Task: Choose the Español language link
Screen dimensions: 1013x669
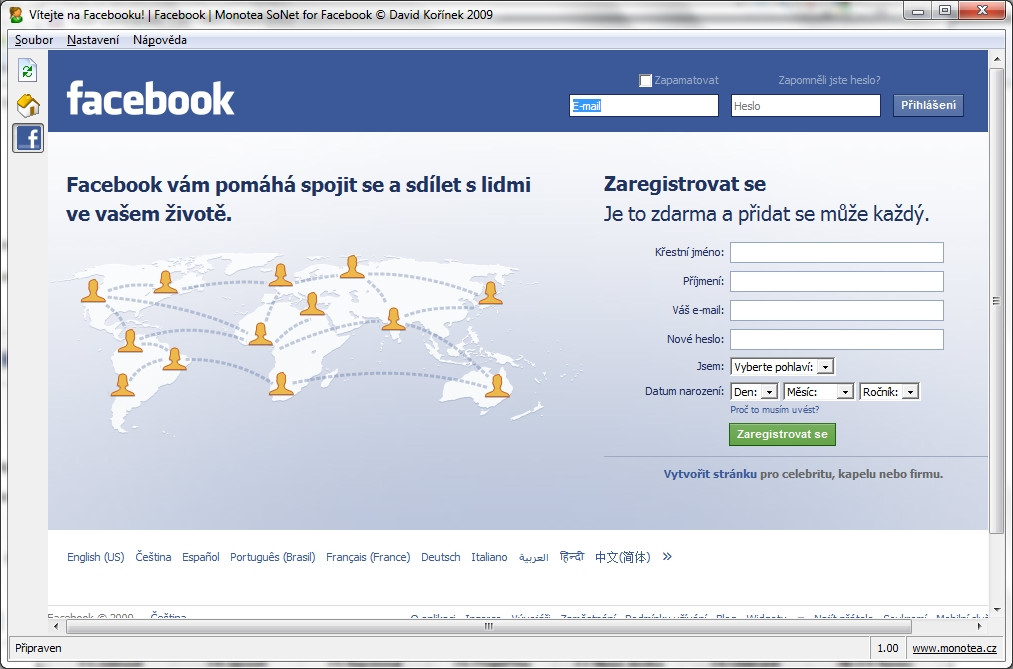Action: 201,557
